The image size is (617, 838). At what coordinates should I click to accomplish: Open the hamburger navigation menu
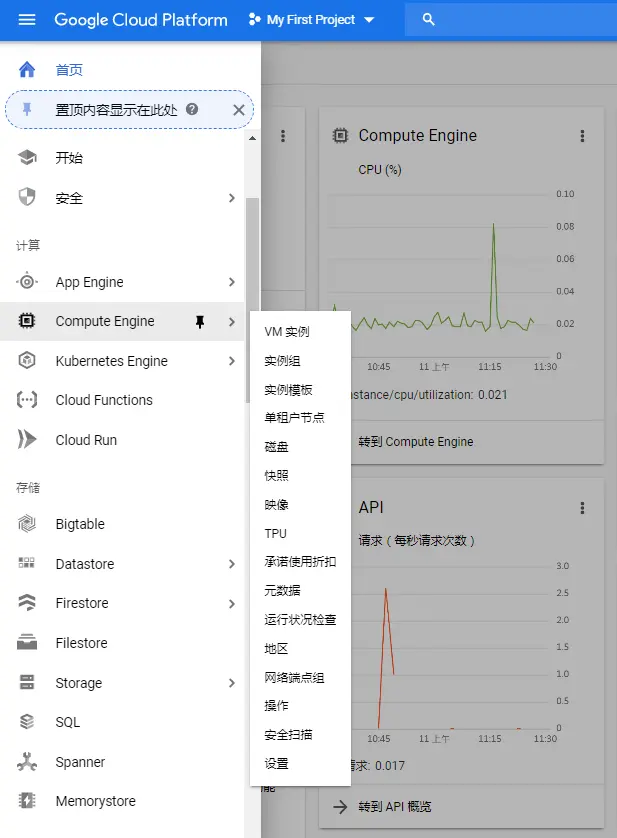tap(27, 20)
